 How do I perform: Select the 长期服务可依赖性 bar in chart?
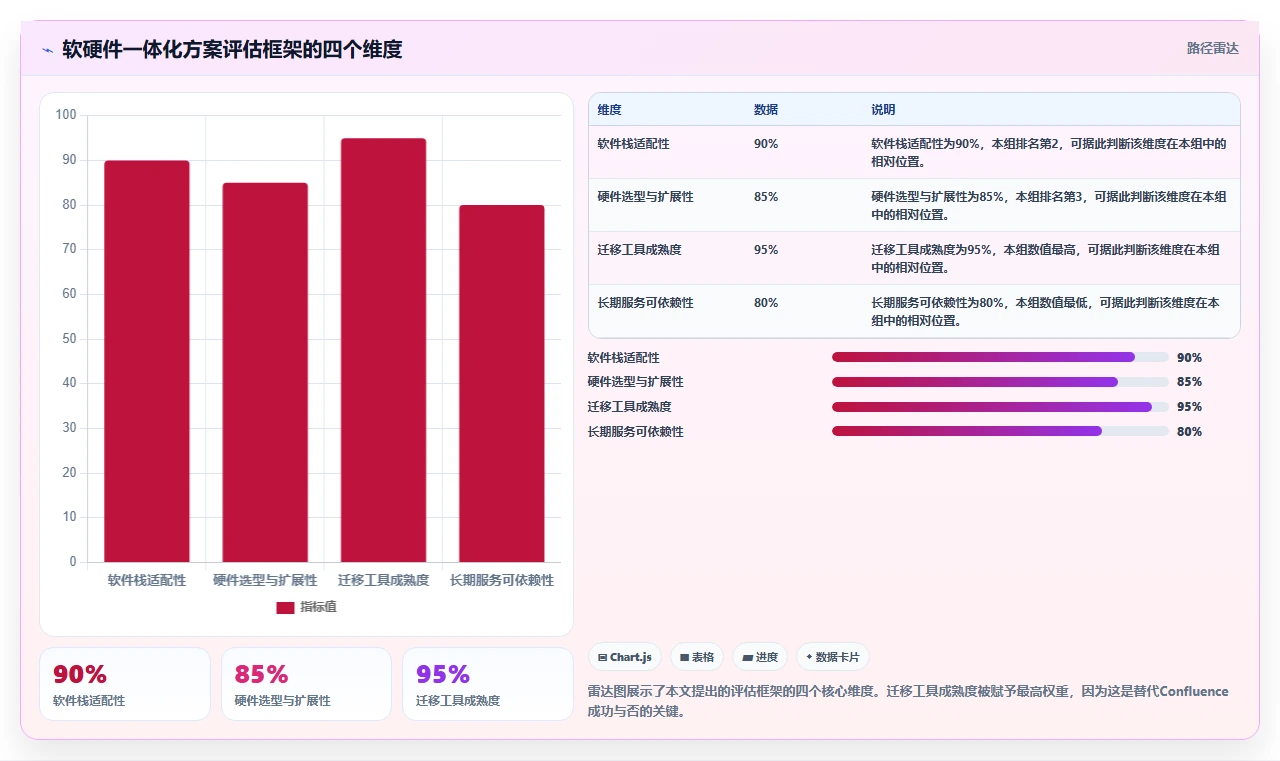click(x=502, y=384)
